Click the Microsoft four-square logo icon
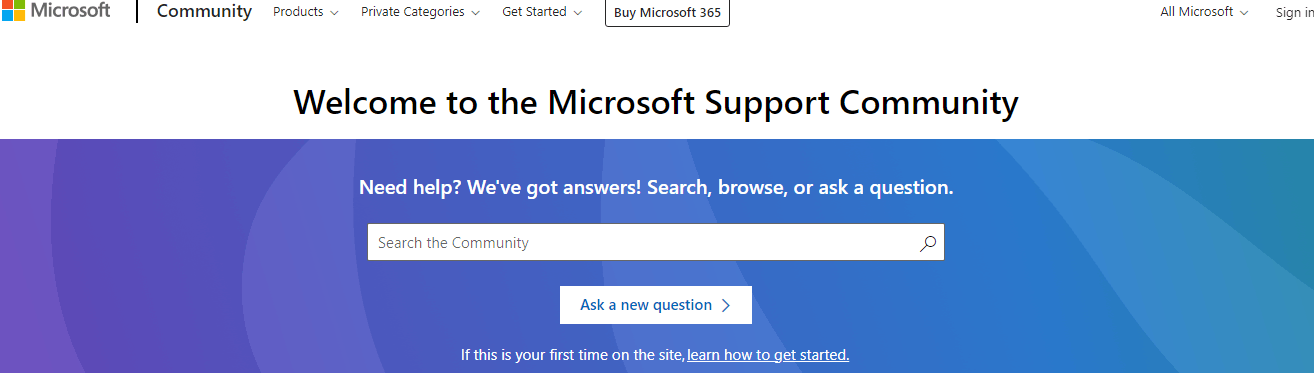Screen dimensions: 1316x380 (x=11, y=10)
